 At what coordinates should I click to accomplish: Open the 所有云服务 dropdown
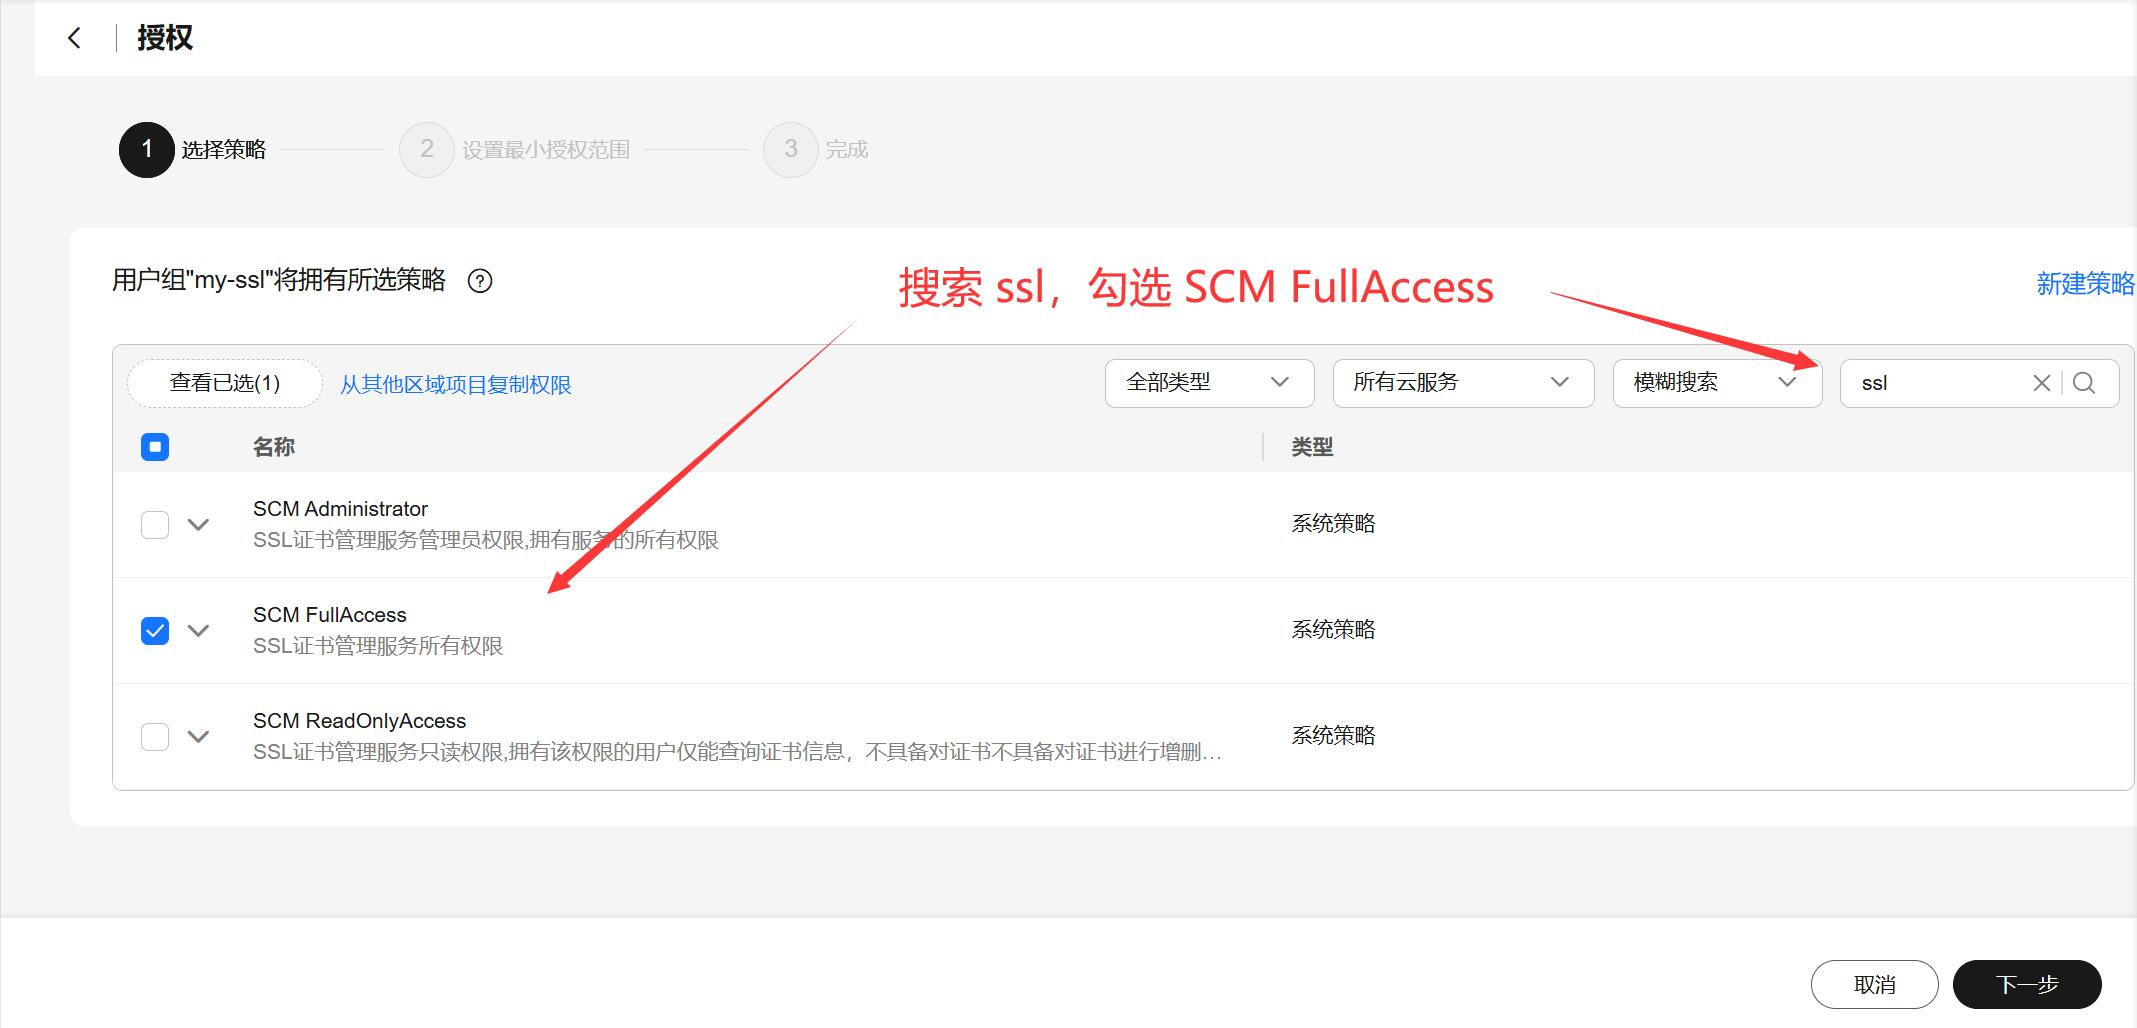(1462, 383)
